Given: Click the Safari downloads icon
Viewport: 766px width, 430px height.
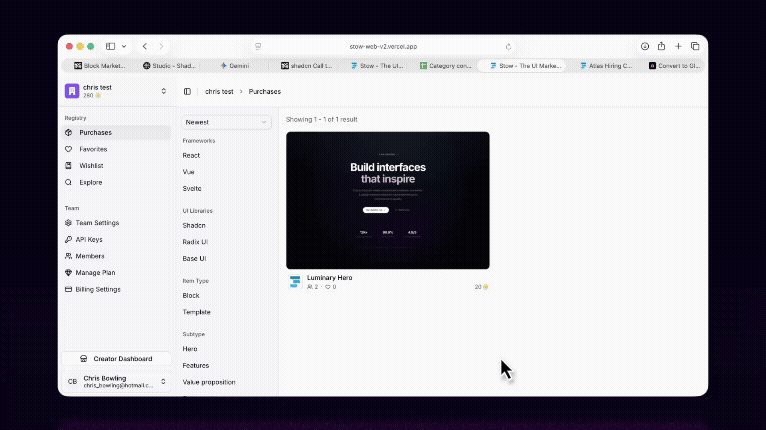Looking at the screenshot, I should pos(645,46).
